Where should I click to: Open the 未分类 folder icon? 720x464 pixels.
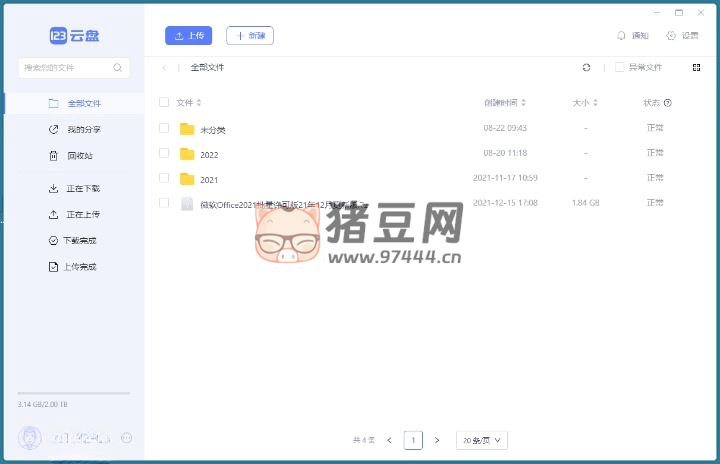[x=186, y=129]
